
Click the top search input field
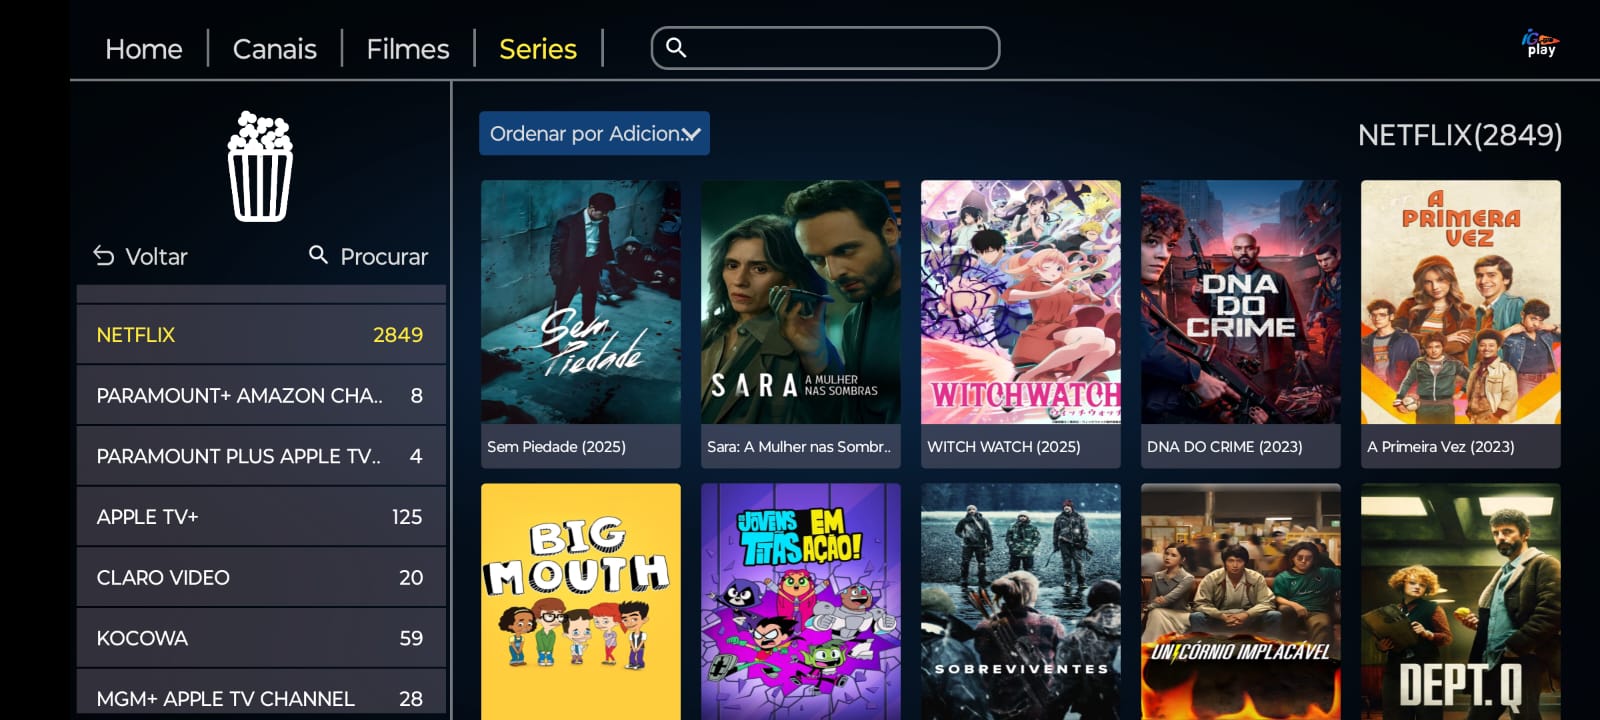[x=825, y=48]
